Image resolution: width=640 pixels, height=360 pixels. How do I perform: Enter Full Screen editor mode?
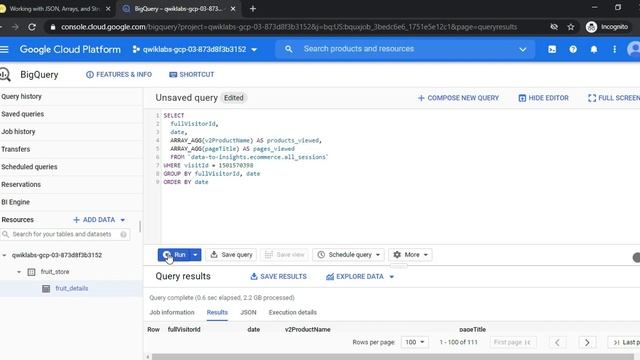[x=613, y=98]
